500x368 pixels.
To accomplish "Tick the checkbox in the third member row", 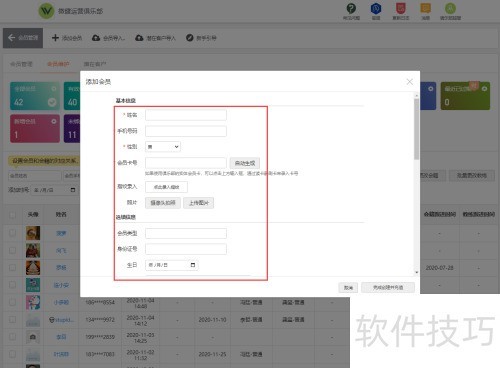I will coord(12,268).
